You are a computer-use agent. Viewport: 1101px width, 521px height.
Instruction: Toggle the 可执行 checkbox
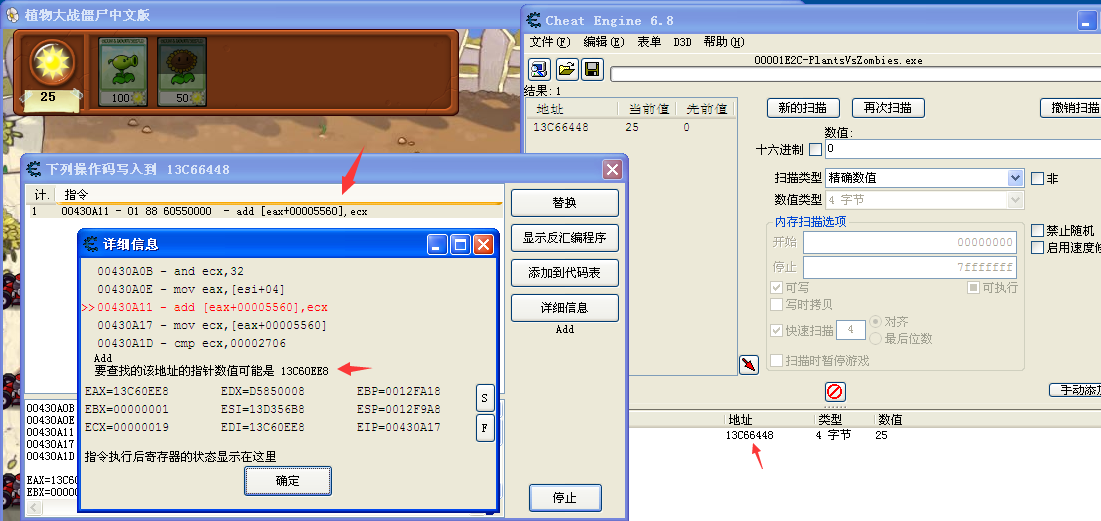point(973,287)
